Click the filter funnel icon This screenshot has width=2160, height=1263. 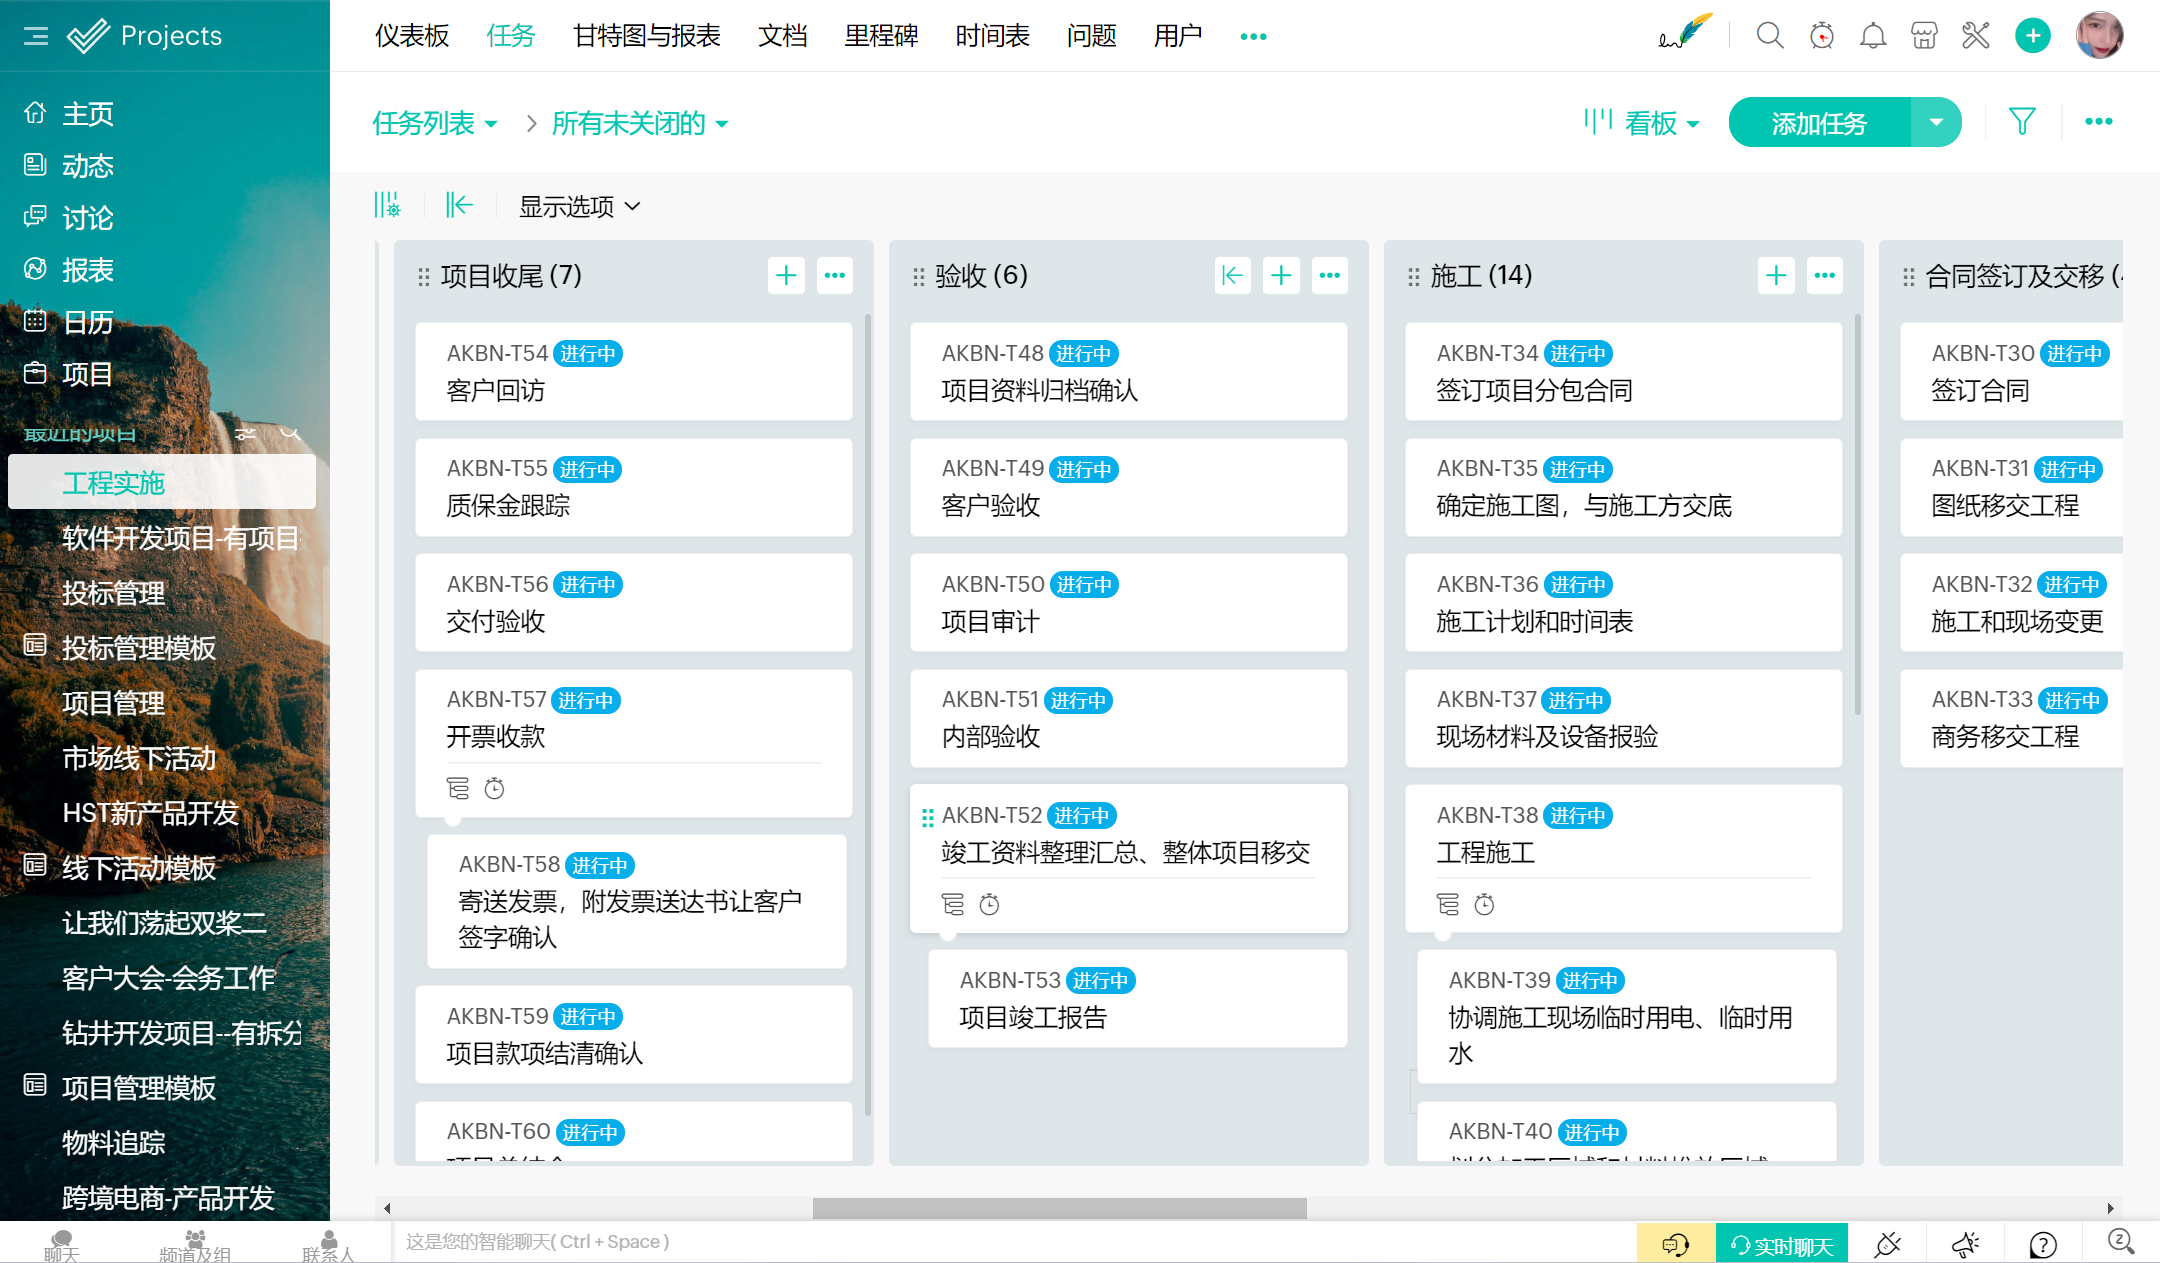click(2022, 122)
